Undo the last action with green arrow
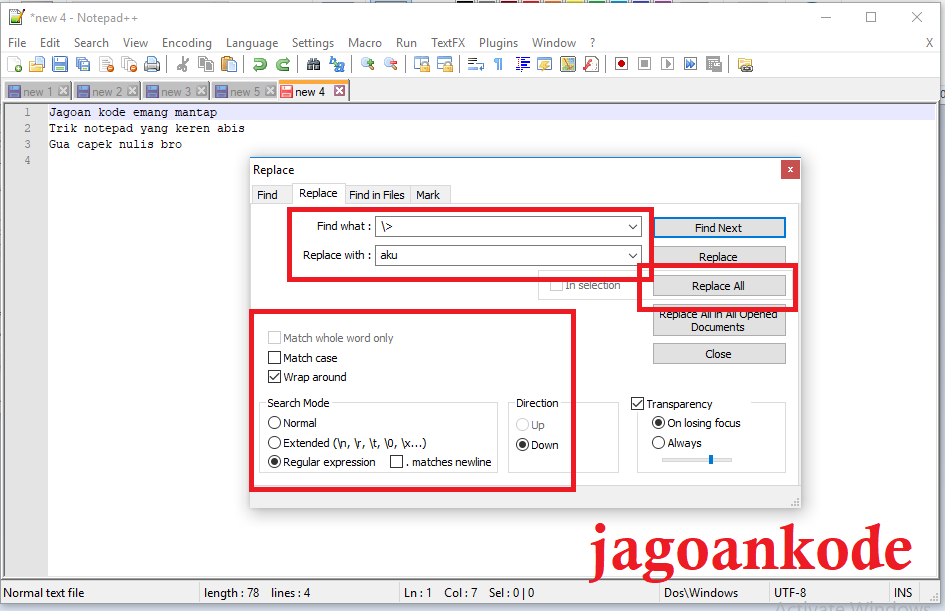 pos(259,64)
